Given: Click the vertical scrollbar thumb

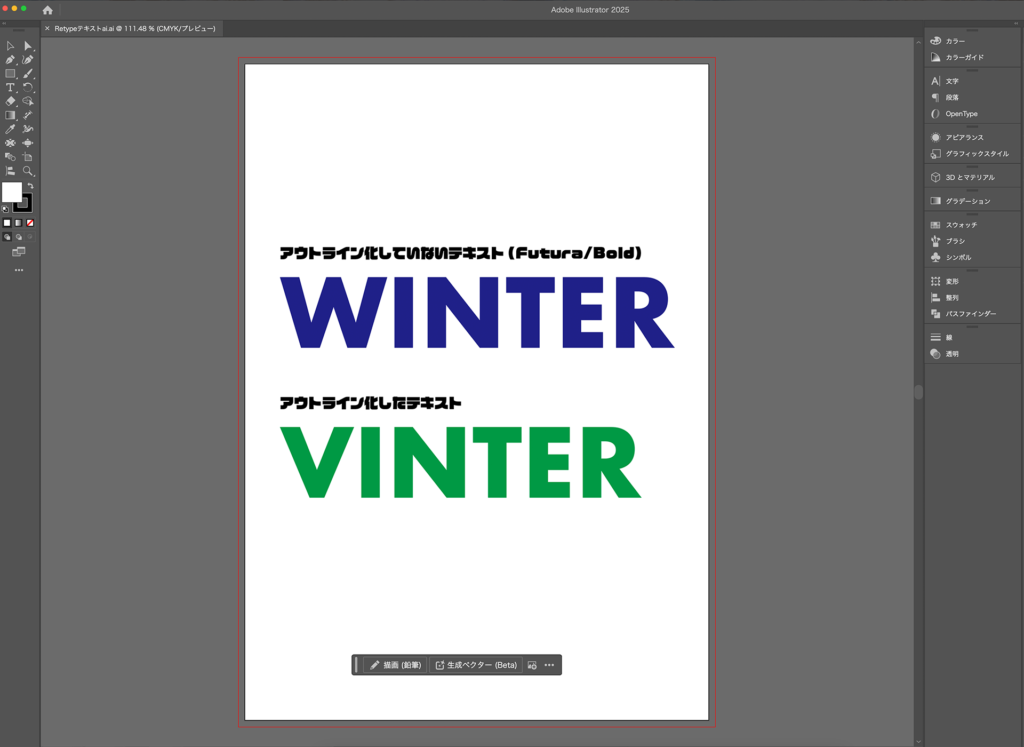Looking at the screenshot, I should [918, 392].
